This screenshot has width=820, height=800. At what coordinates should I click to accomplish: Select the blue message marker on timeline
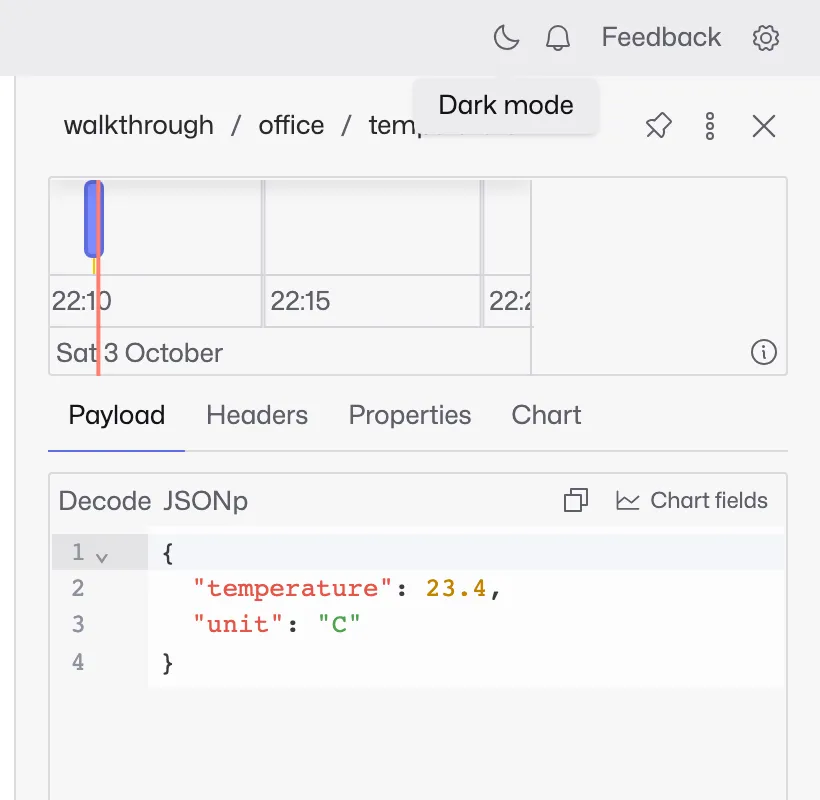coord(94,219)
